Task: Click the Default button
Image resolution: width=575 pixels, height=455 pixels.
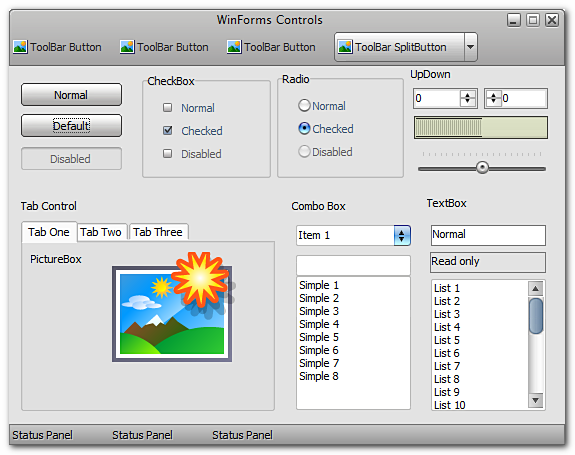Action: pos(71,126)
